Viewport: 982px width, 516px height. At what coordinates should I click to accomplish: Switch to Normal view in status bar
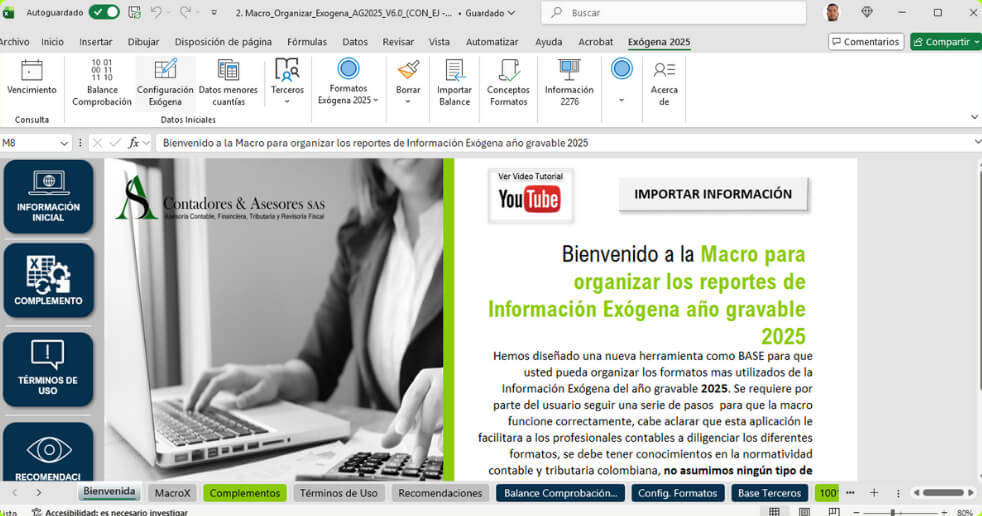775,512
